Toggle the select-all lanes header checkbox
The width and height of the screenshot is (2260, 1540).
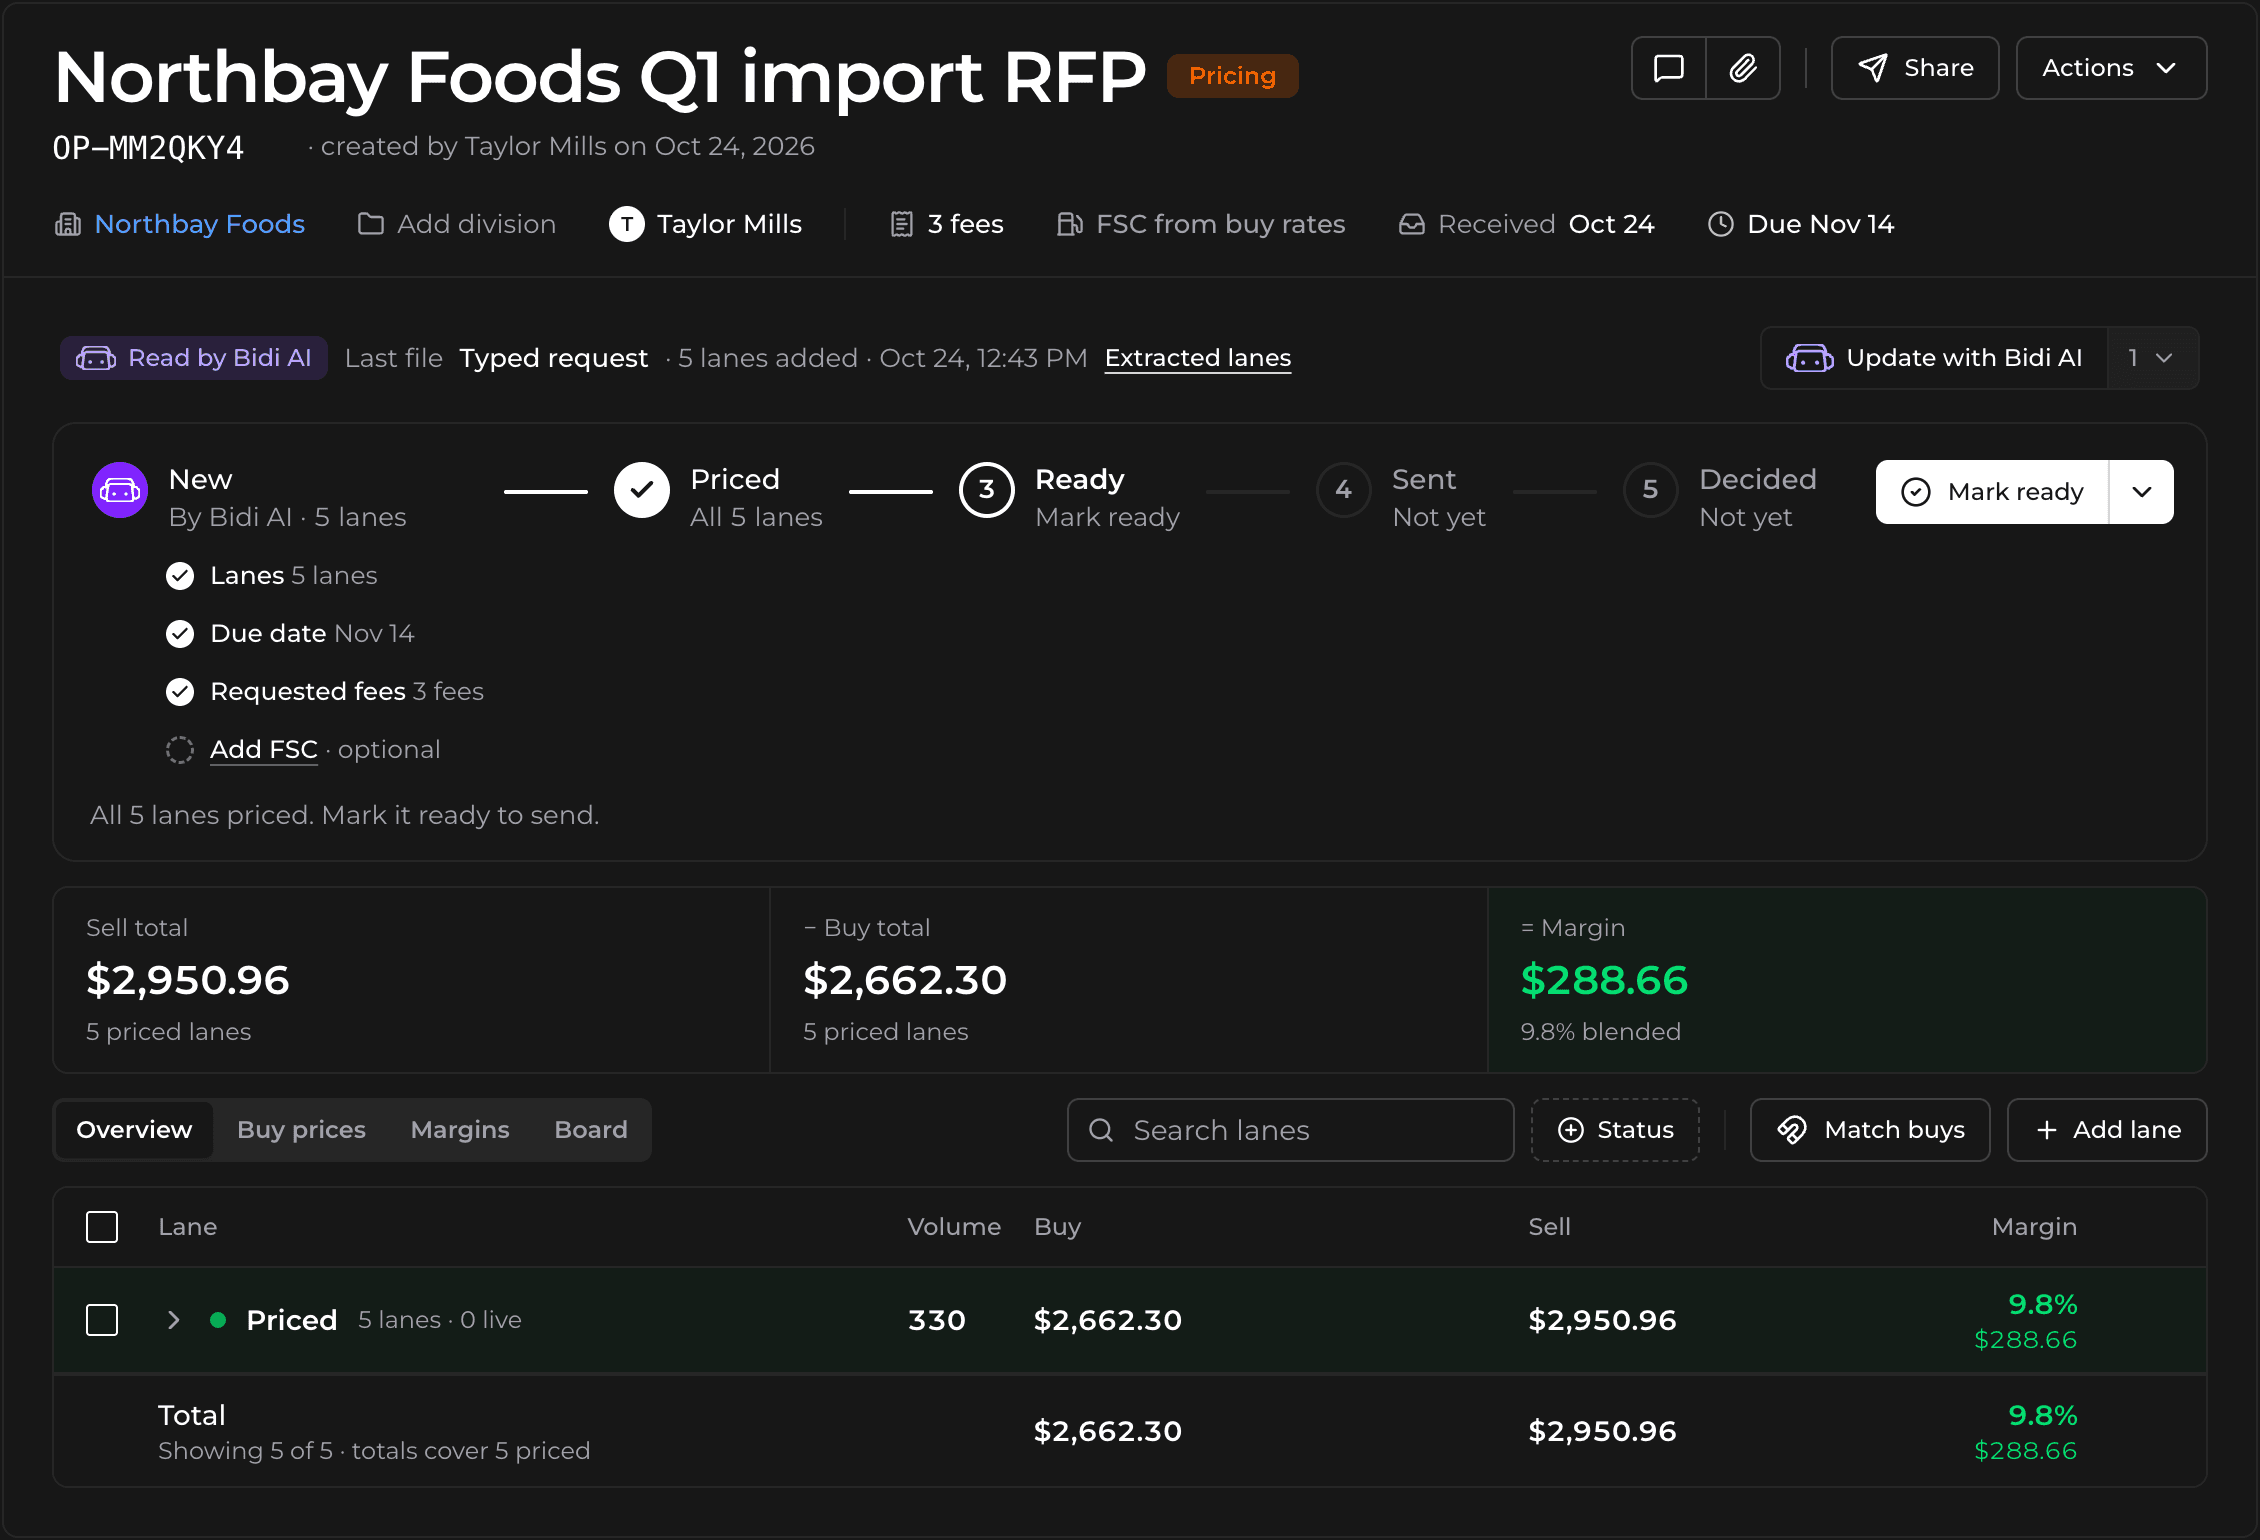click(x=102, y=1227)
